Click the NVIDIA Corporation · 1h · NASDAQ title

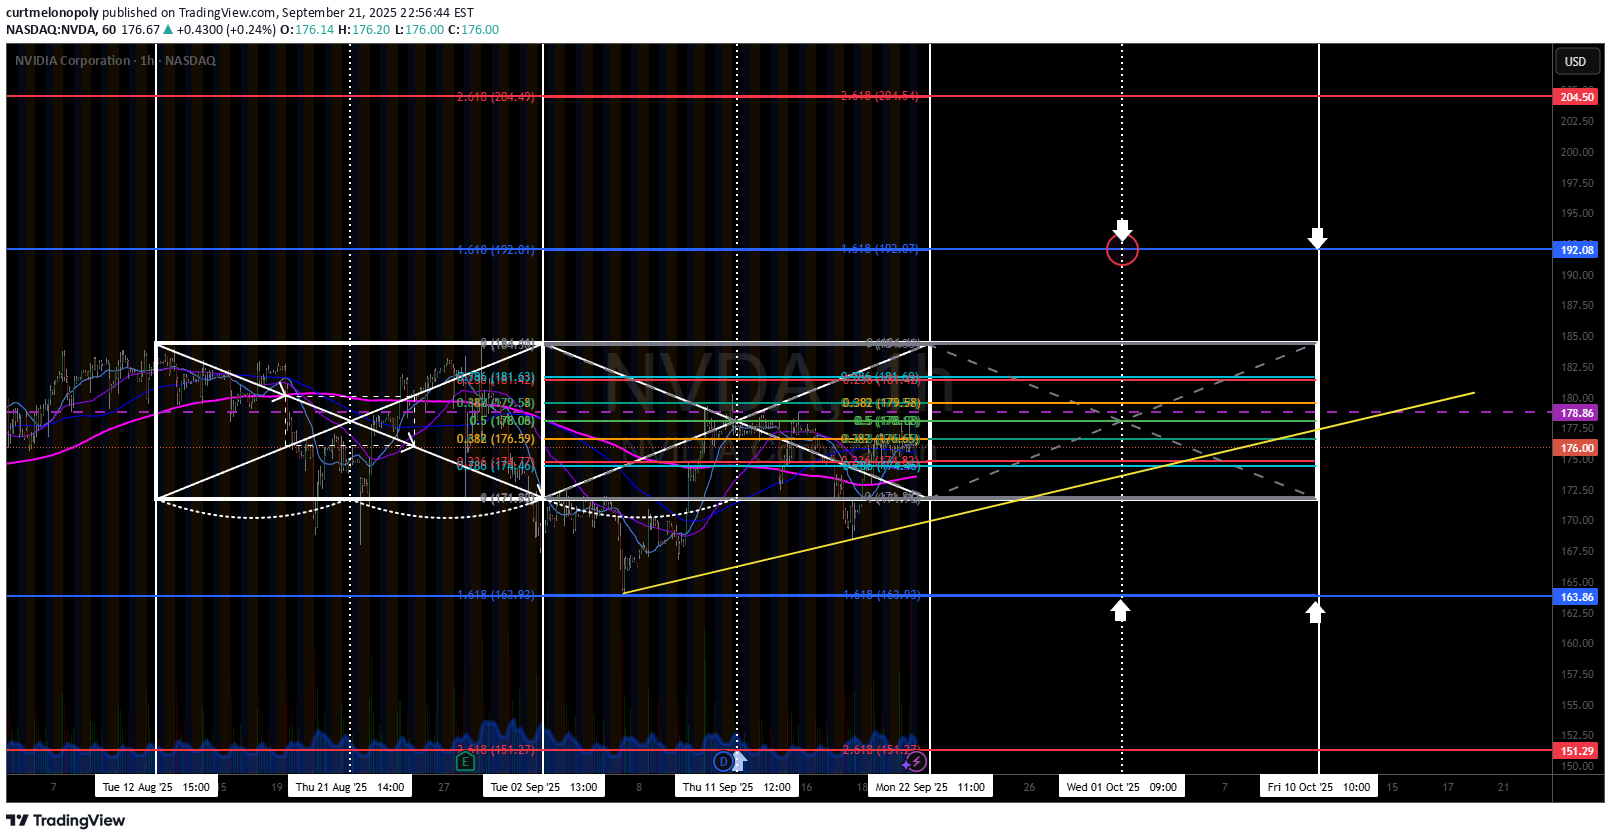(x=115, y=61)
